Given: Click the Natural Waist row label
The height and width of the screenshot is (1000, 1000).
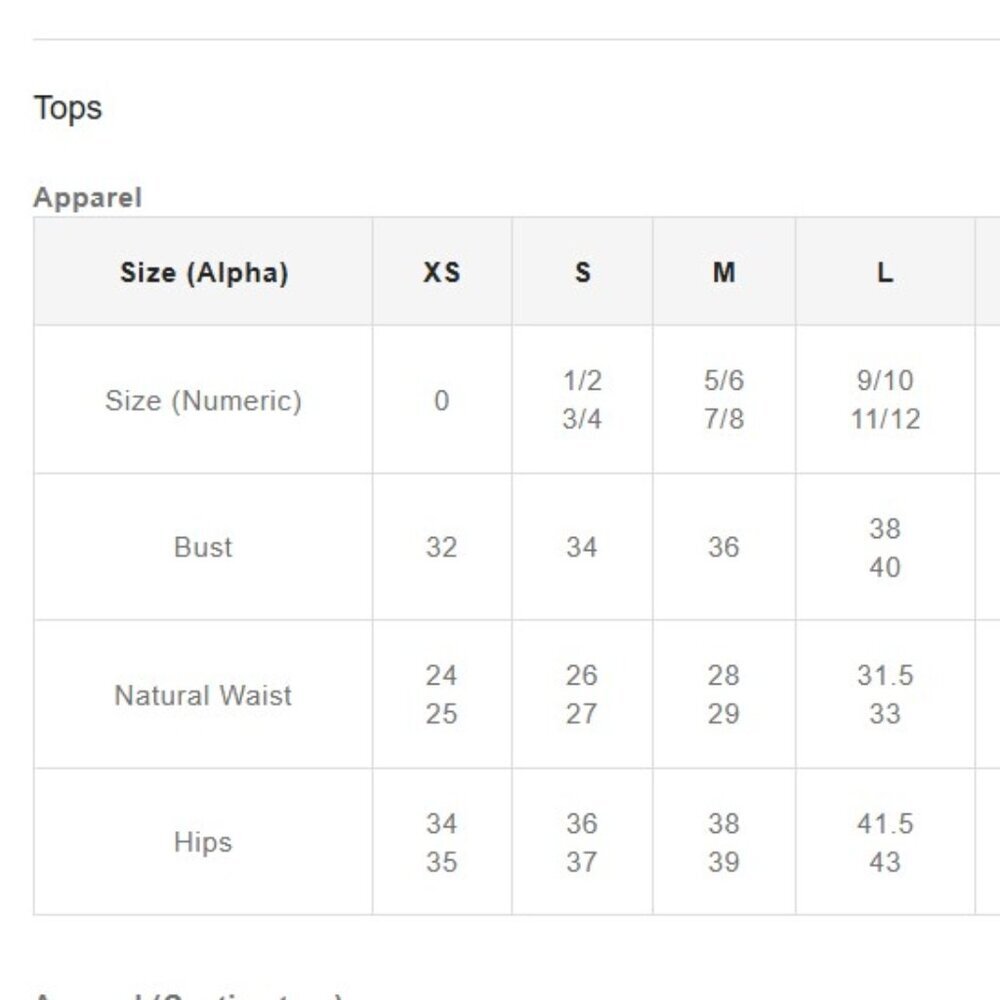Looking at the screenshot, I should point(203,695).
